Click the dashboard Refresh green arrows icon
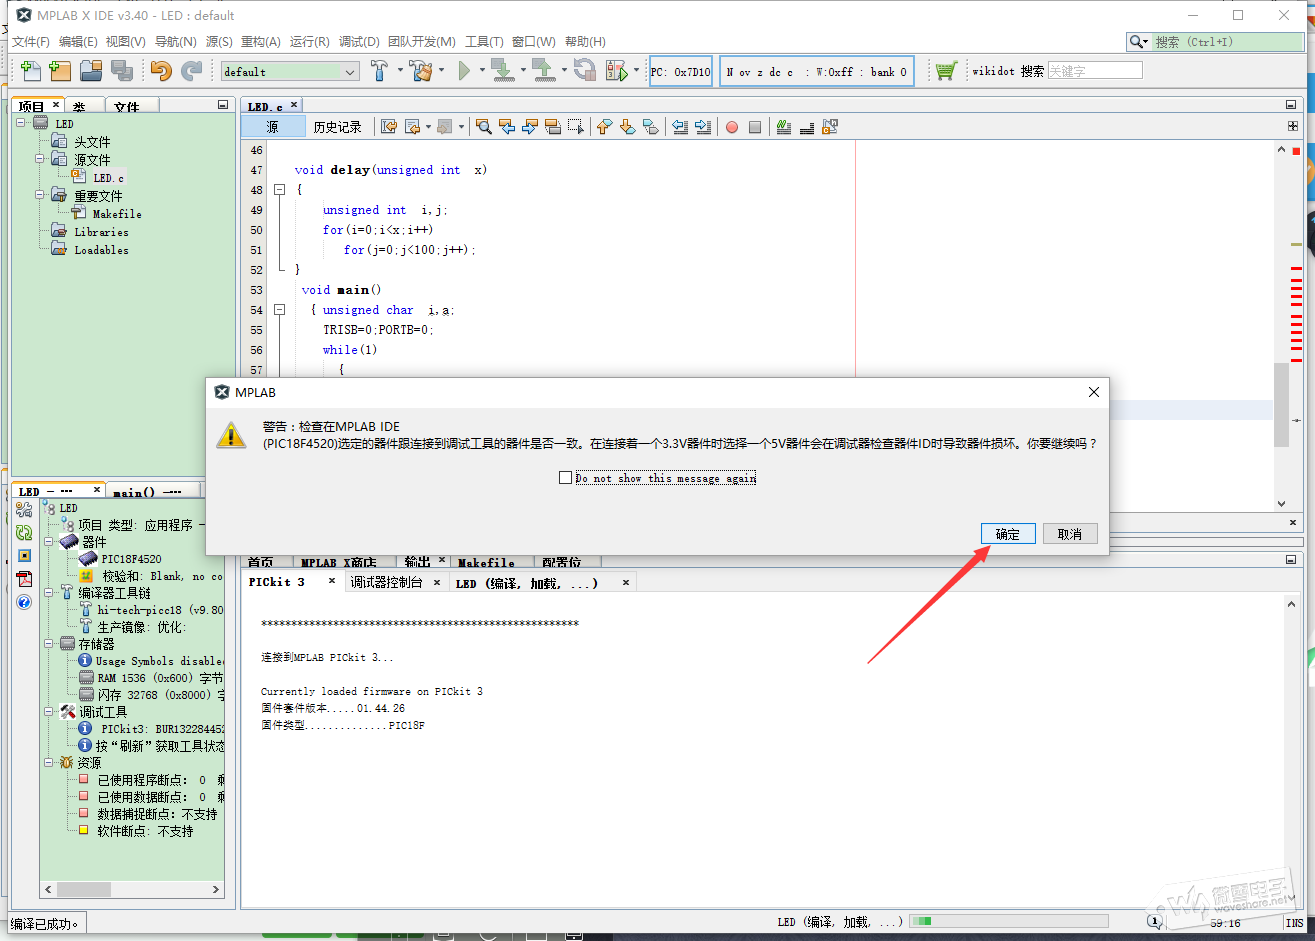The height and width of the screenshot is (941, 1315). [x=24, y=533]
